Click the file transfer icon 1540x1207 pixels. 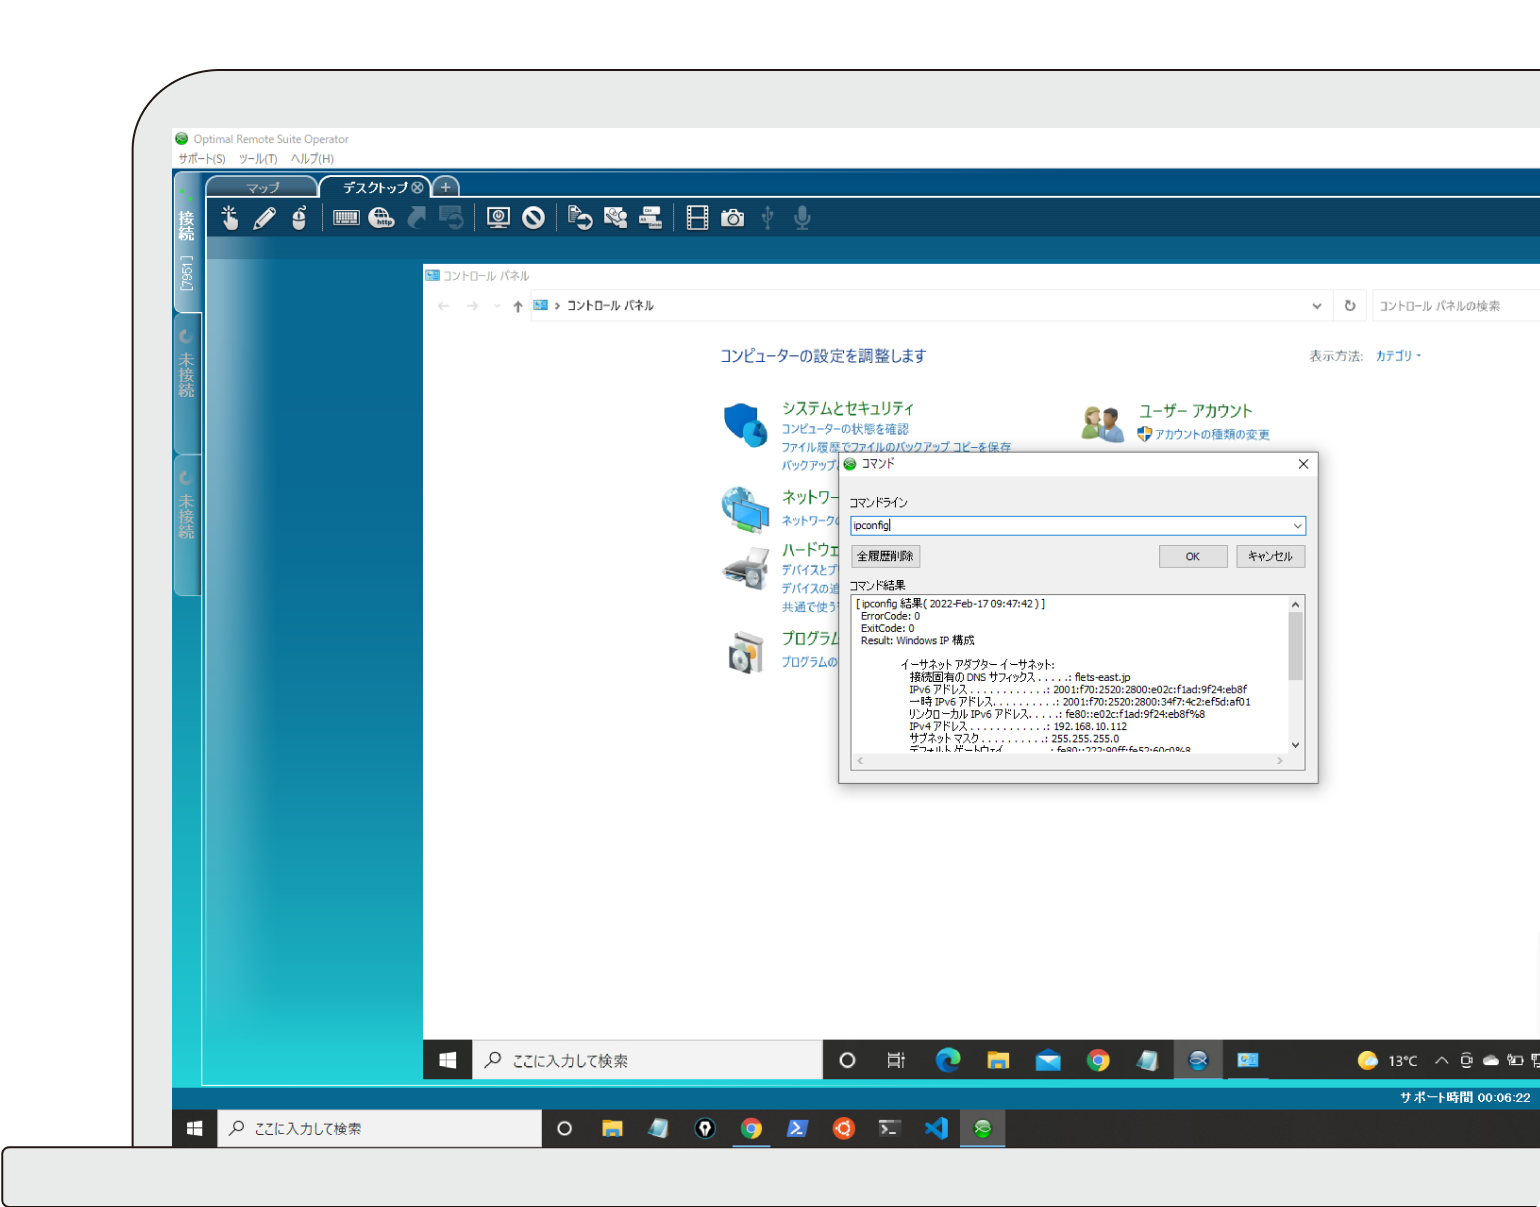(580, 218)
